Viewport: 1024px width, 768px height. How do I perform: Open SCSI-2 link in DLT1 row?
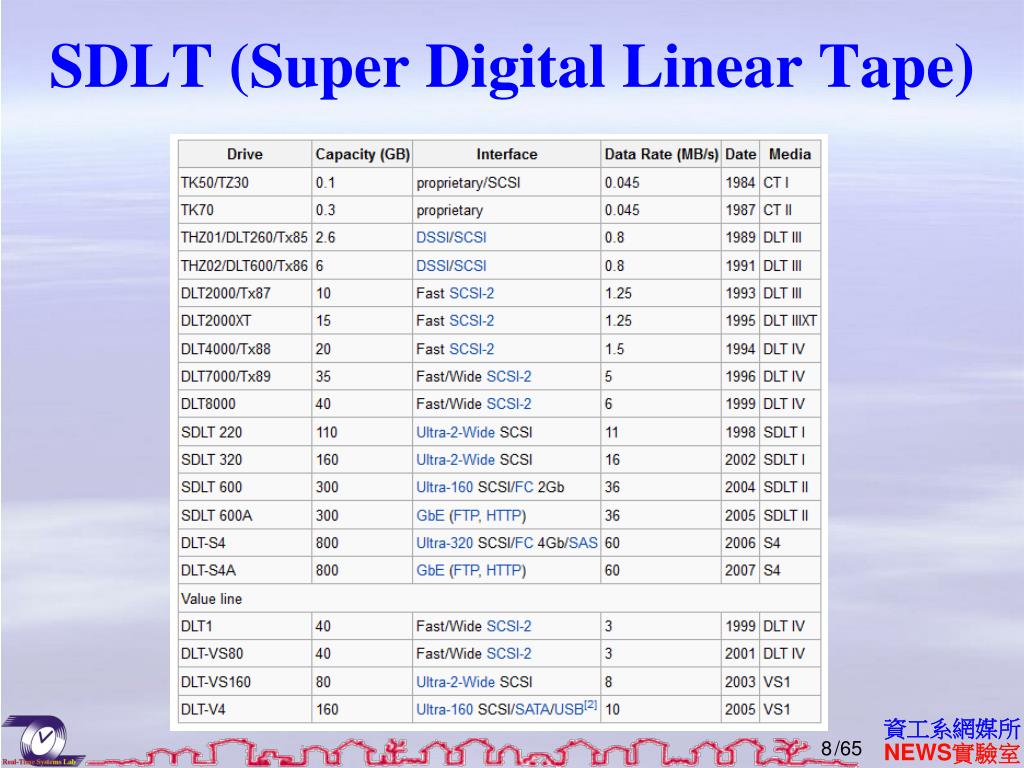tap(509, 626)
